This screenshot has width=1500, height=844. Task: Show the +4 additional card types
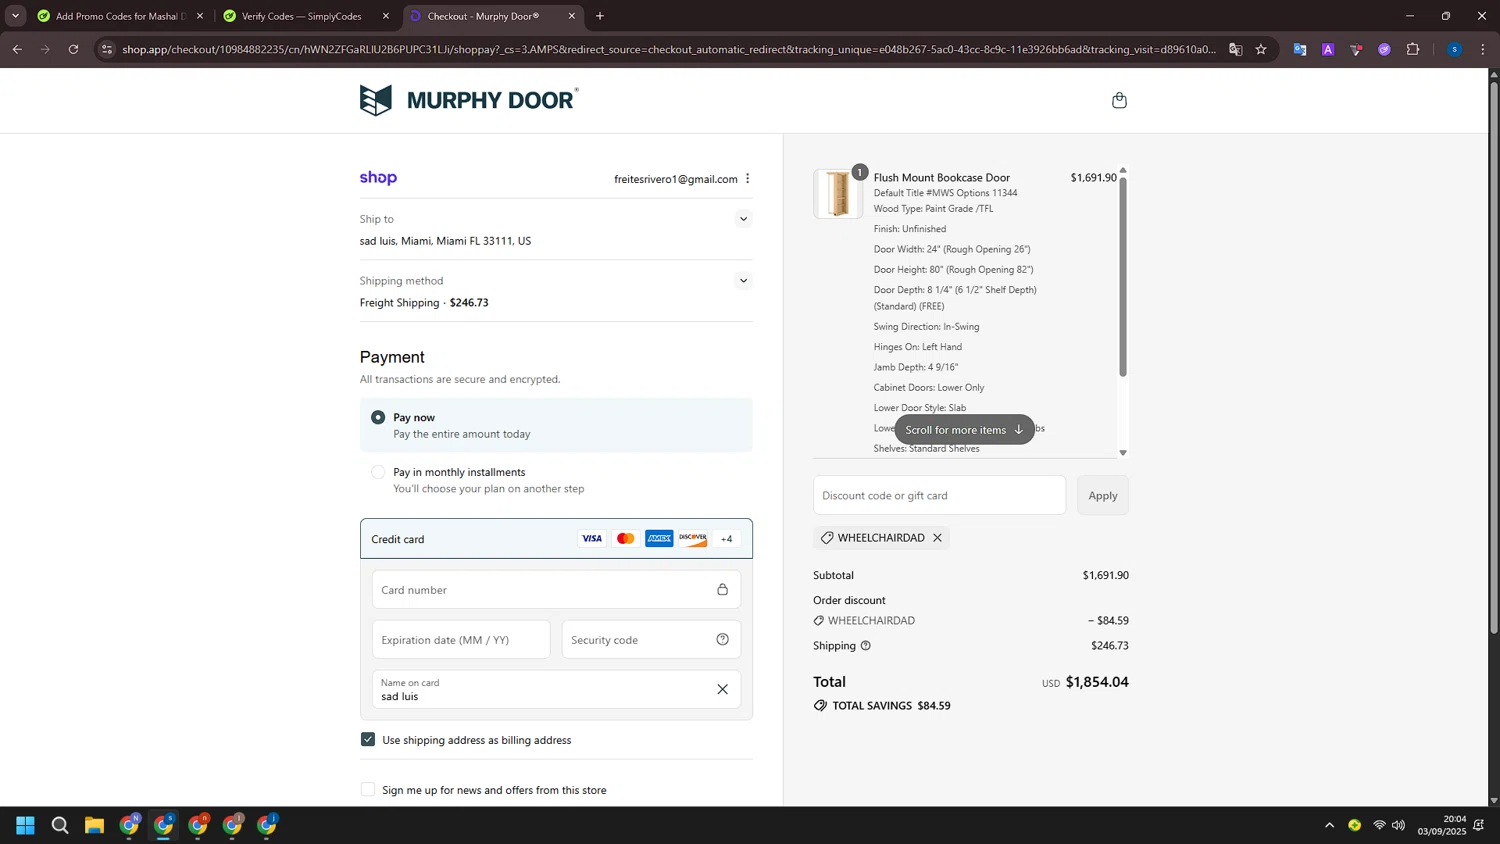tap(727, 539)
